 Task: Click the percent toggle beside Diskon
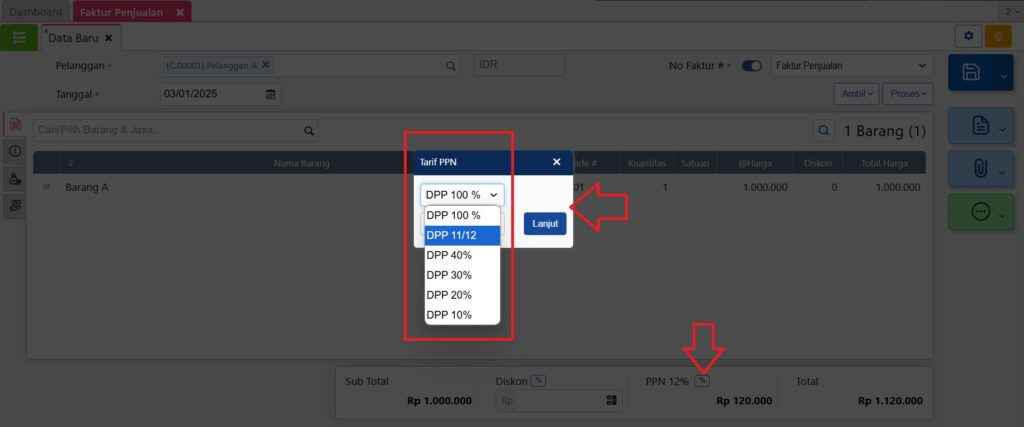point(538,380)
